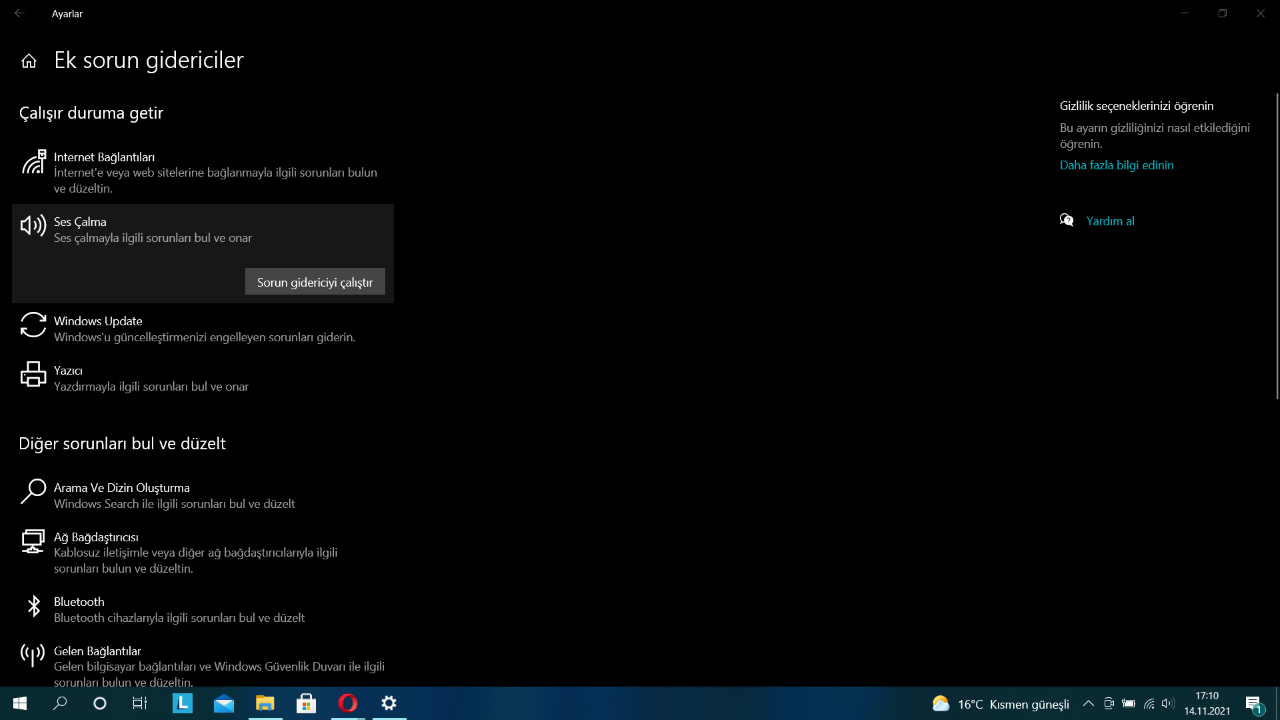
Task: Launch File Explorer from taskbar
Action: [264, 703]
